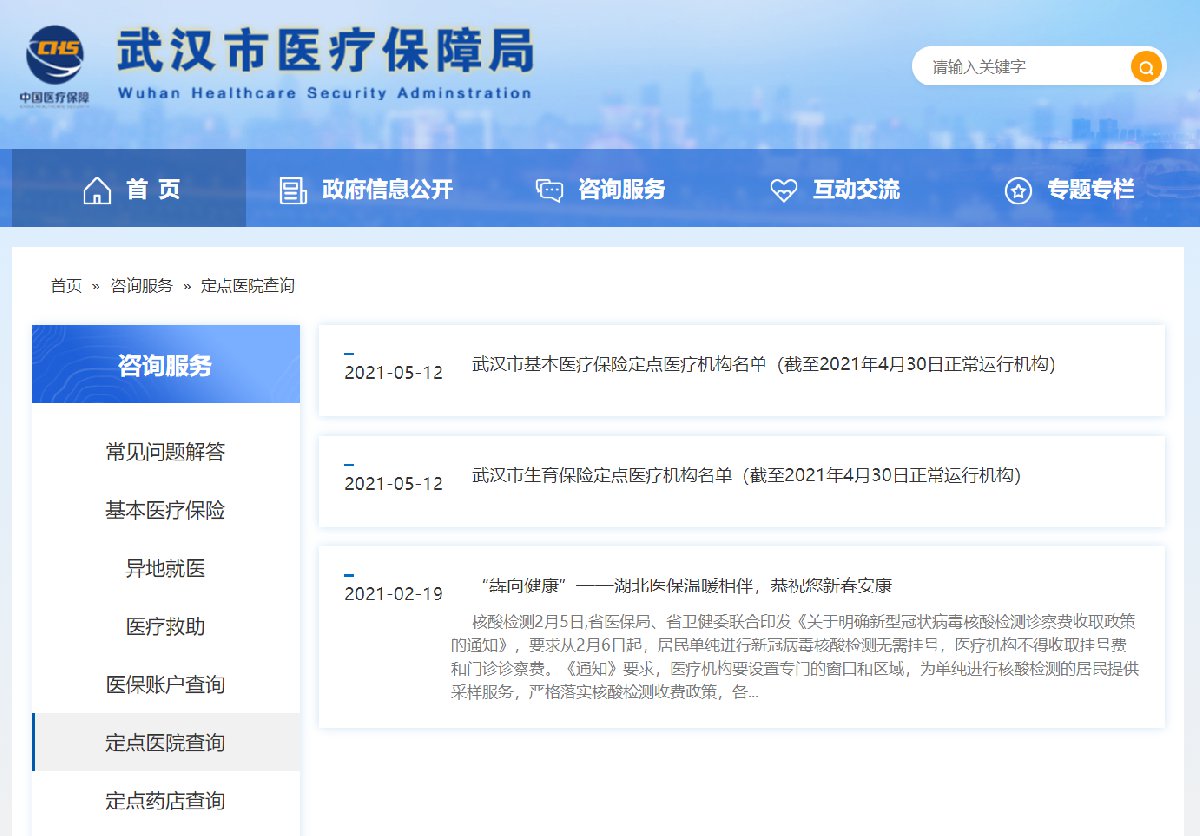Screen dimensions: 1200x836
Task: Select 常见问题解答 in the sidebar
Action: 165,452
